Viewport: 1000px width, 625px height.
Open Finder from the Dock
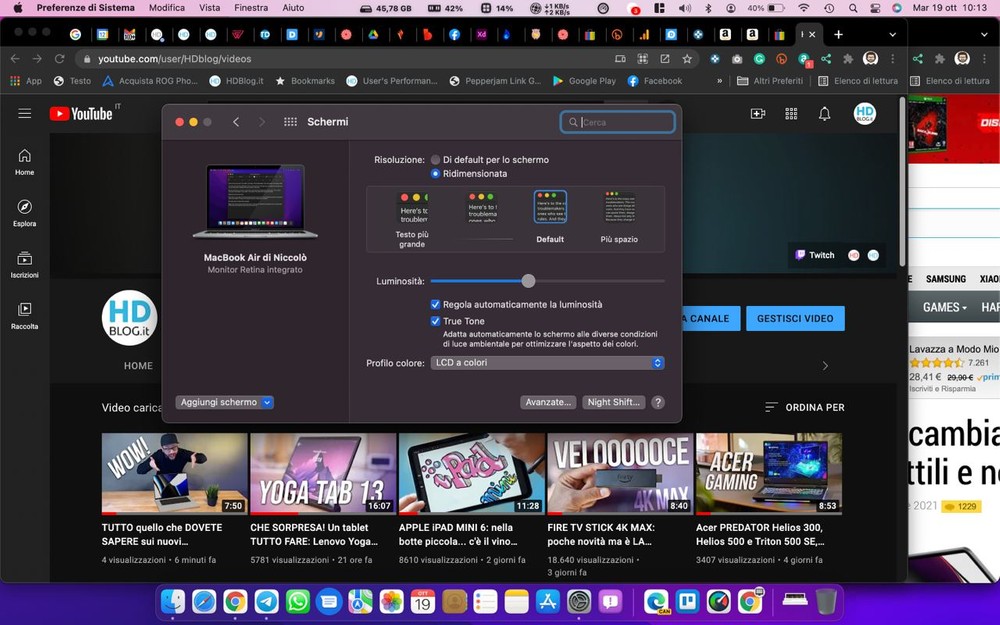pyautogui.click(x=173, y=601)
